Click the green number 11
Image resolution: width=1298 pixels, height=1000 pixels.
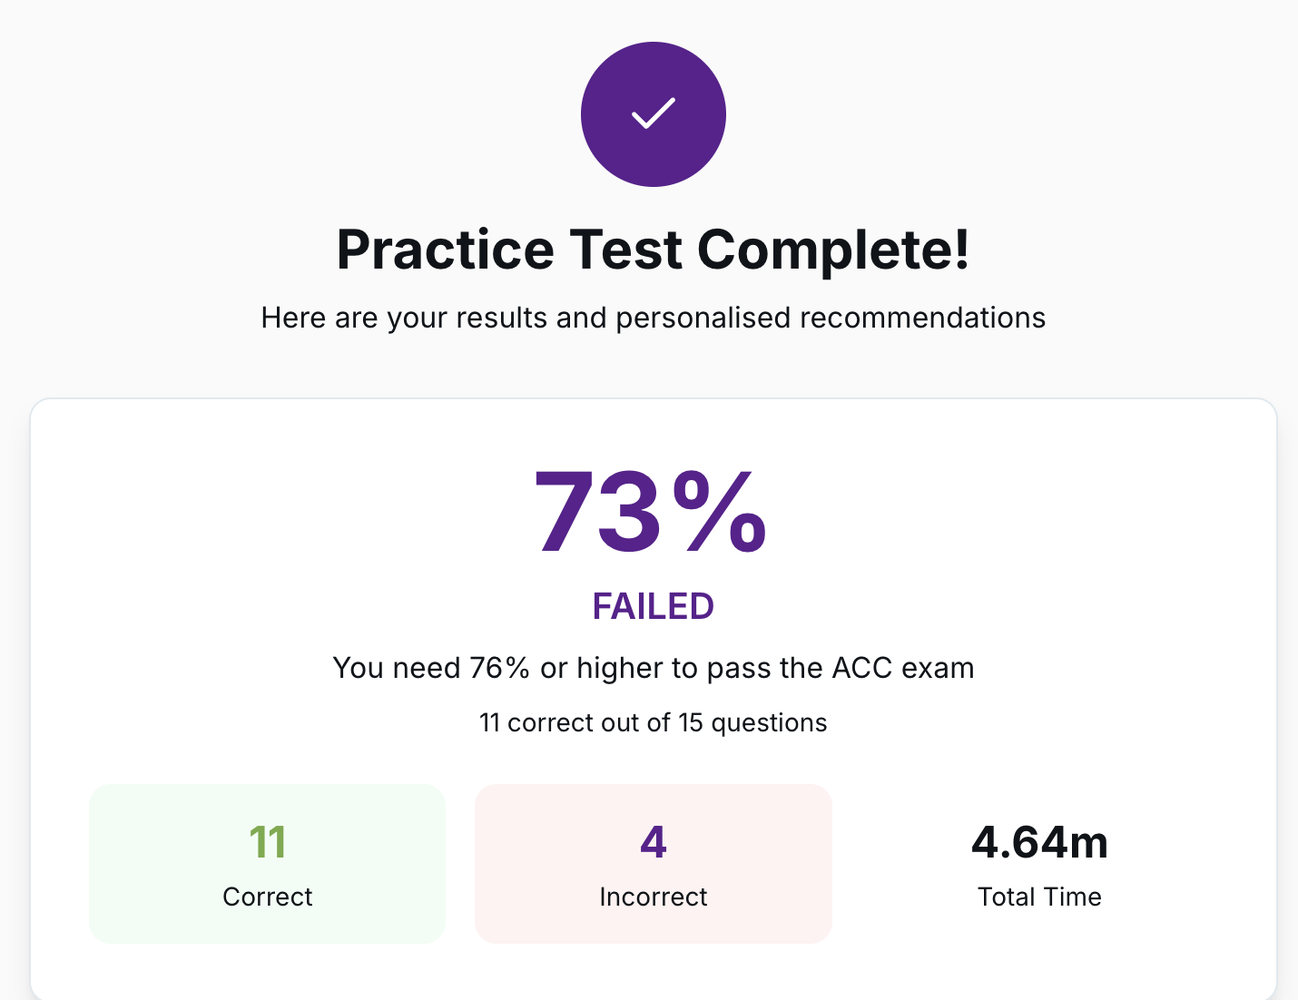(x=267, y=842)
